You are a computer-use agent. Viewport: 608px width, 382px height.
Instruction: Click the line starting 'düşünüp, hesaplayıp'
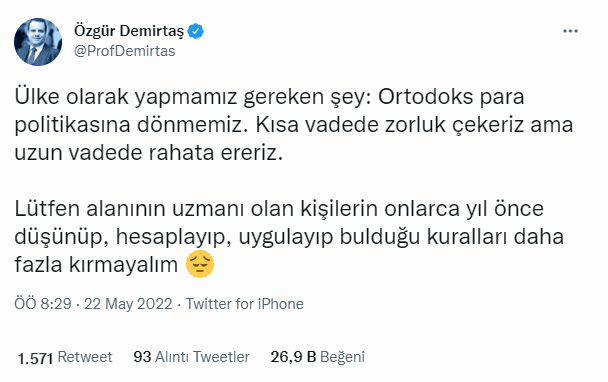tap(289, 237)
